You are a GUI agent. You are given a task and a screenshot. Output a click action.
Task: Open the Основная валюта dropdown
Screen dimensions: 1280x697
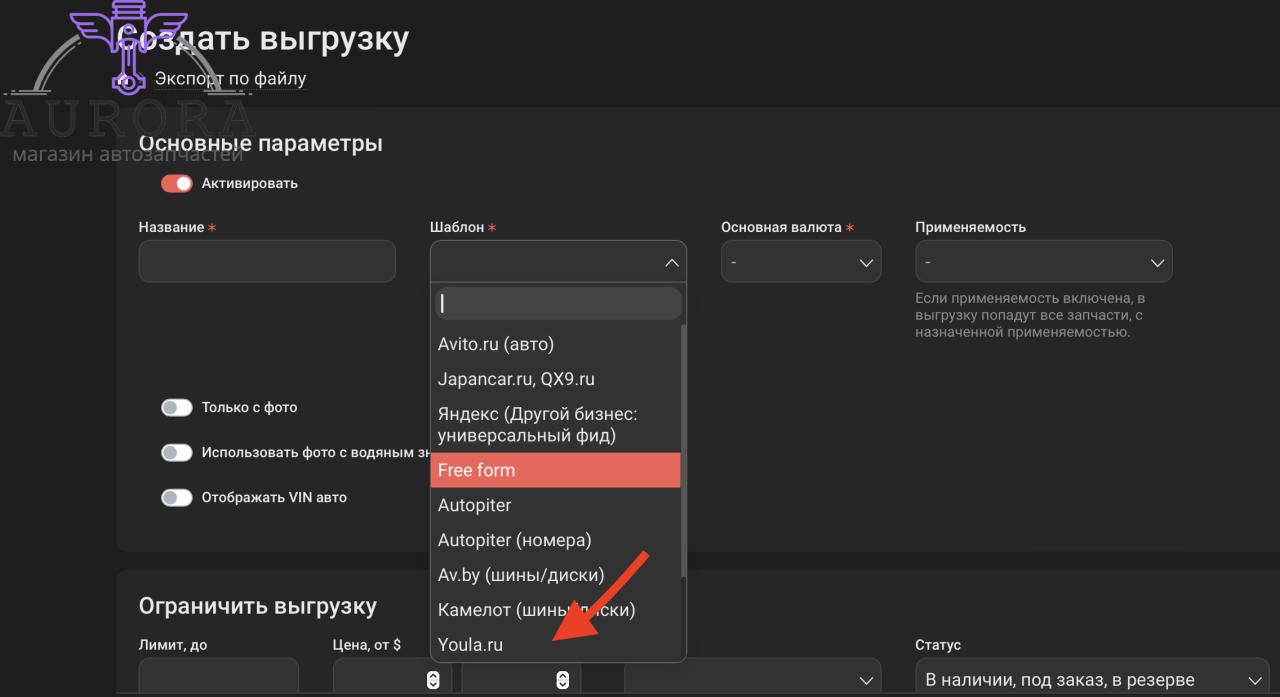800,262
